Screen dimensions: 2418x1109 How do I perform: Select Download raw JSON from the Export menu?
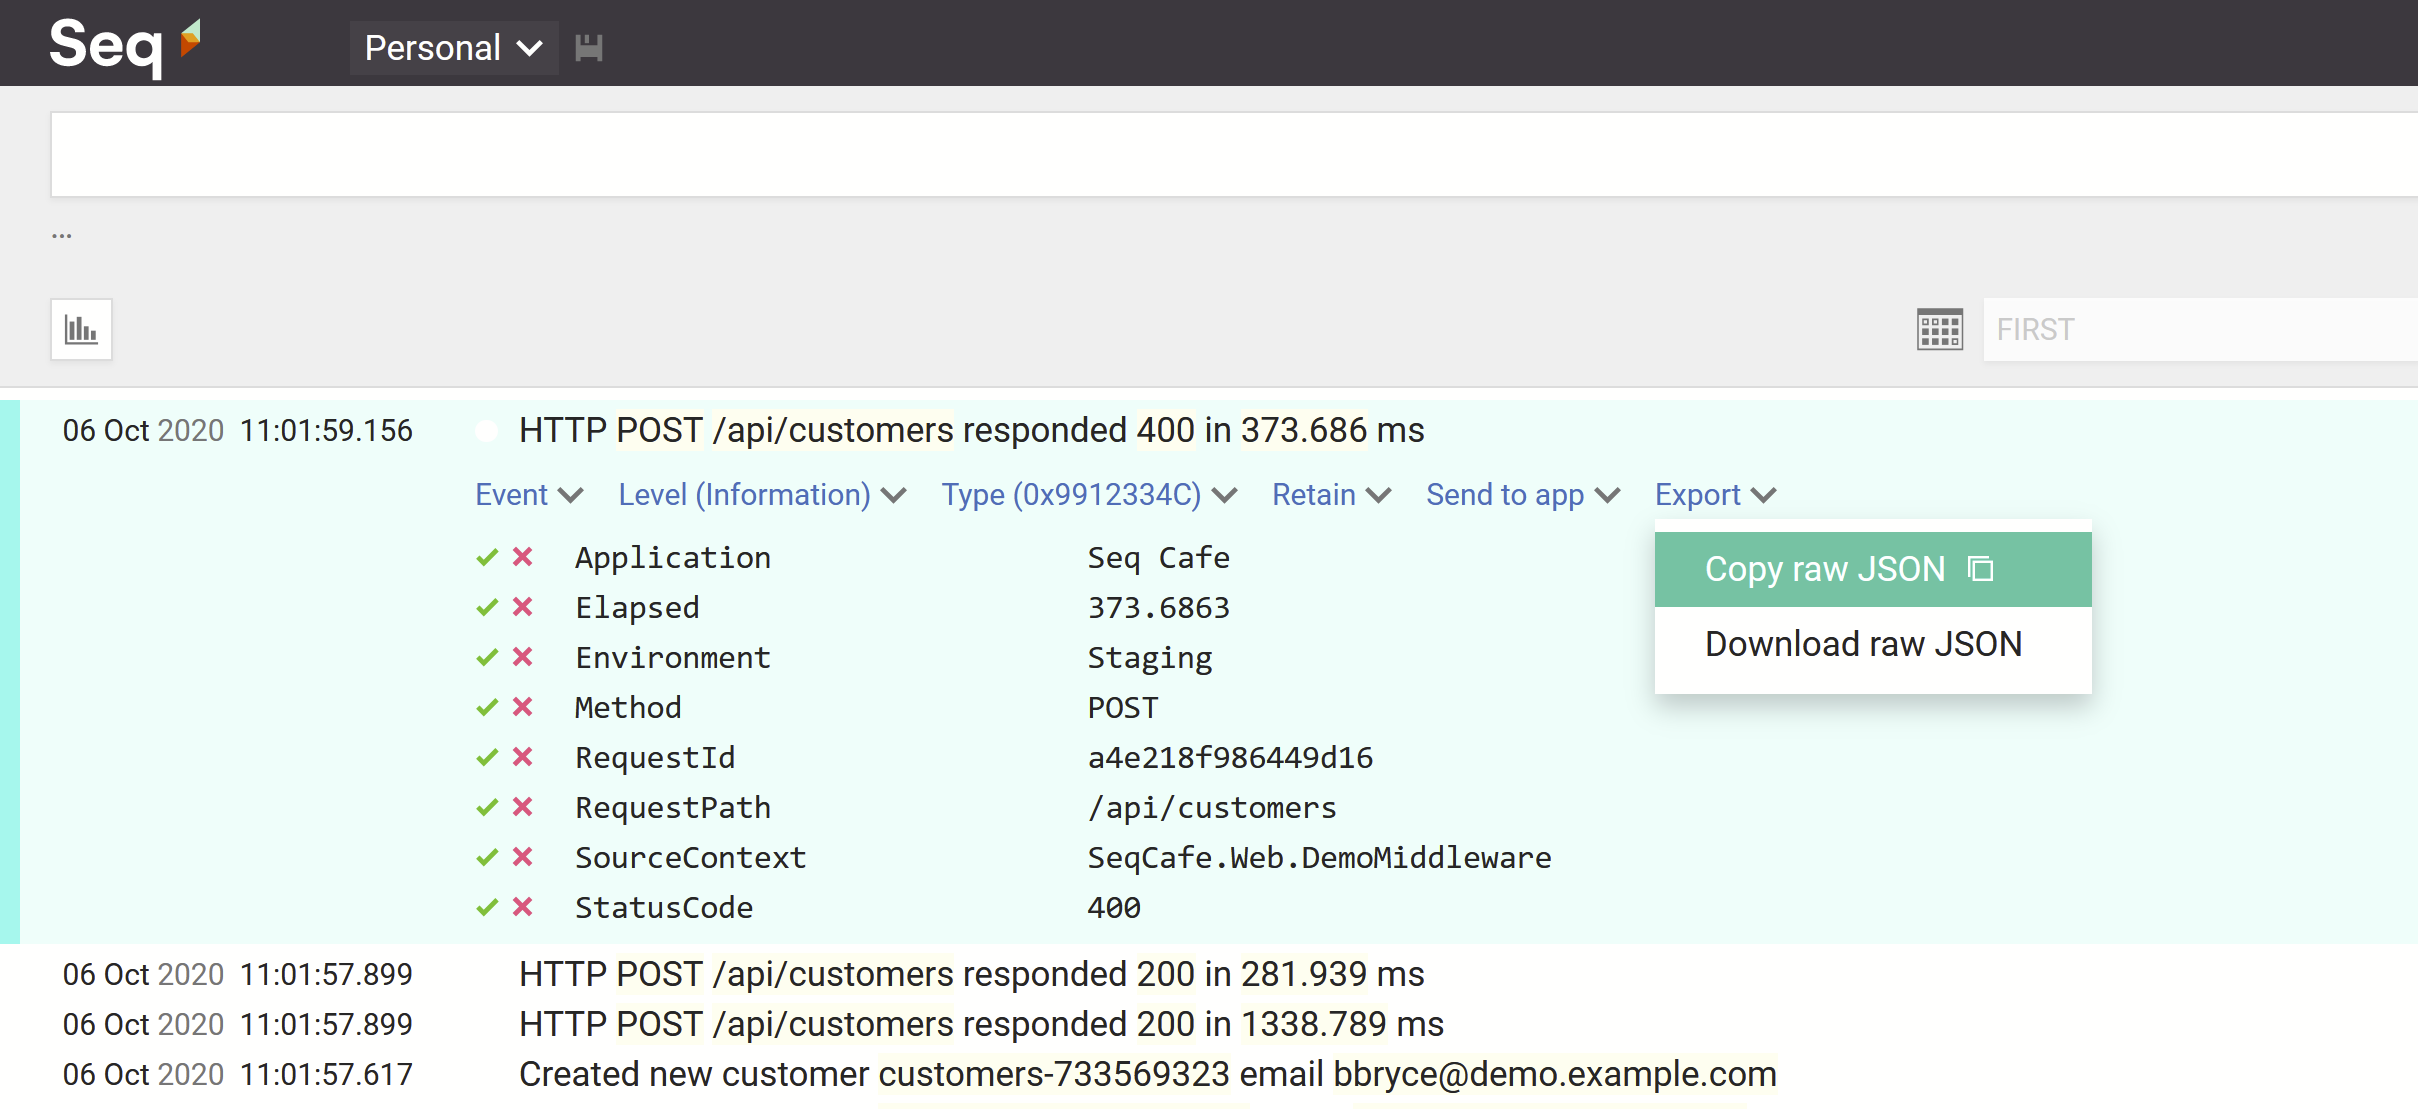click(1862, 643)
